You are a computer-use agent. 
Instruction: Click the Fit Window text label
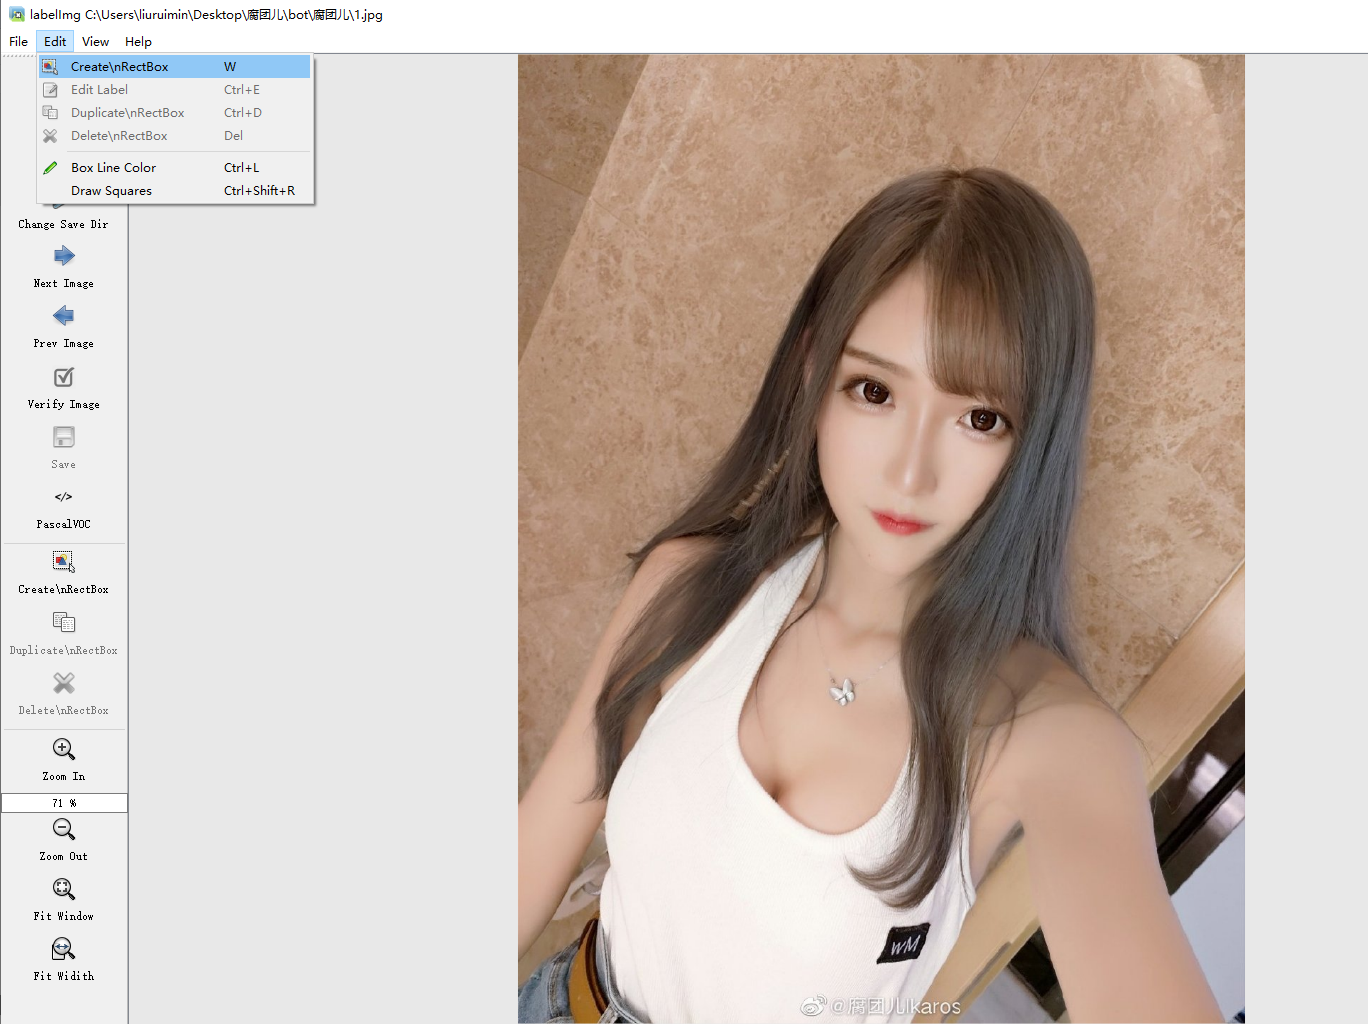(64, 917)
